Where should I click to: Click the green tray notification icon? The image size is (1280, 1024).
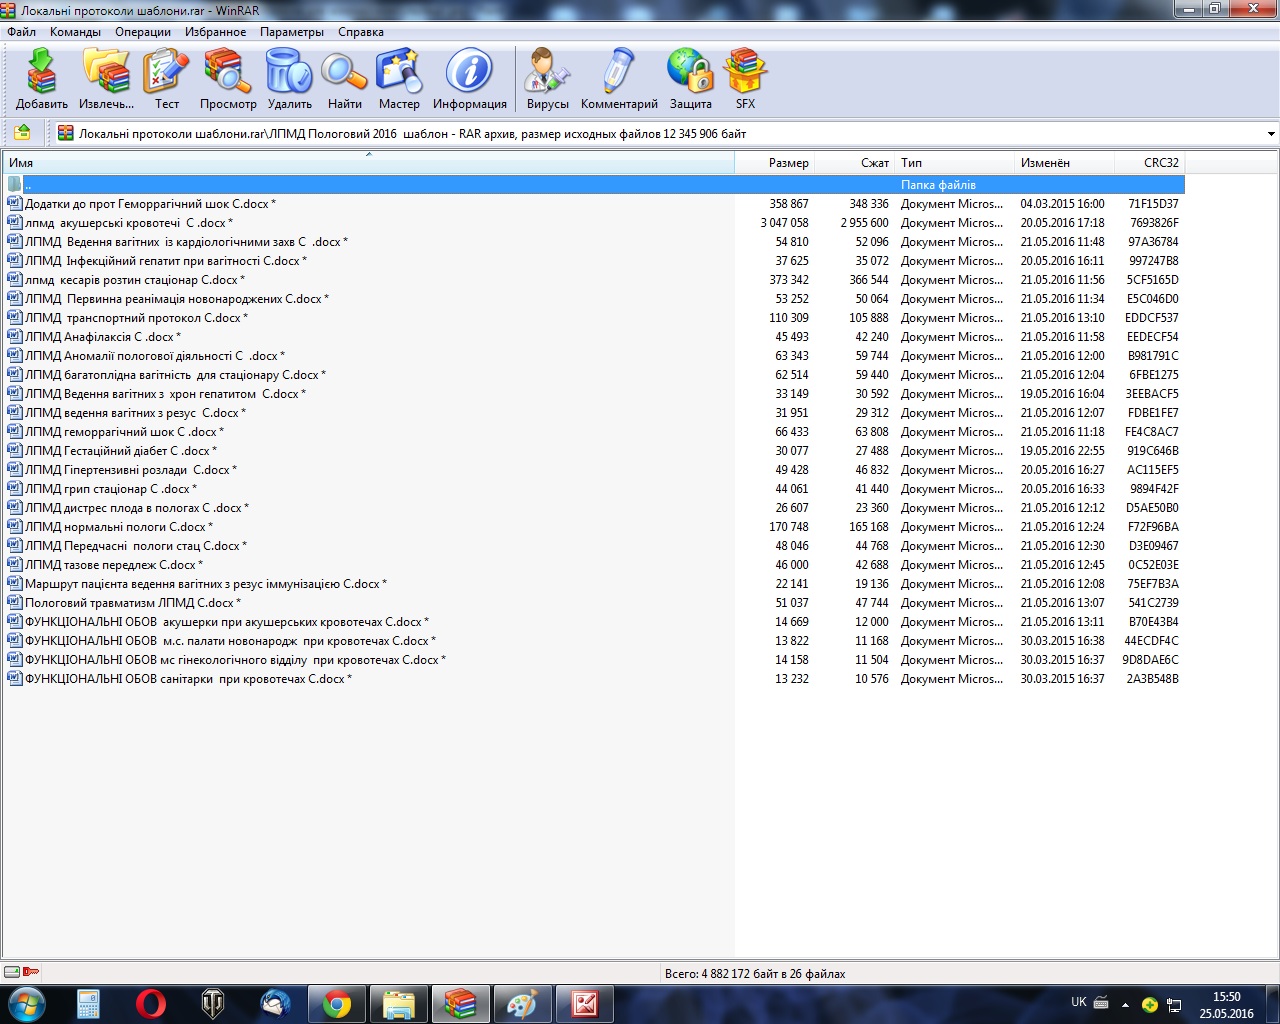click(x=1150, y=1004)
